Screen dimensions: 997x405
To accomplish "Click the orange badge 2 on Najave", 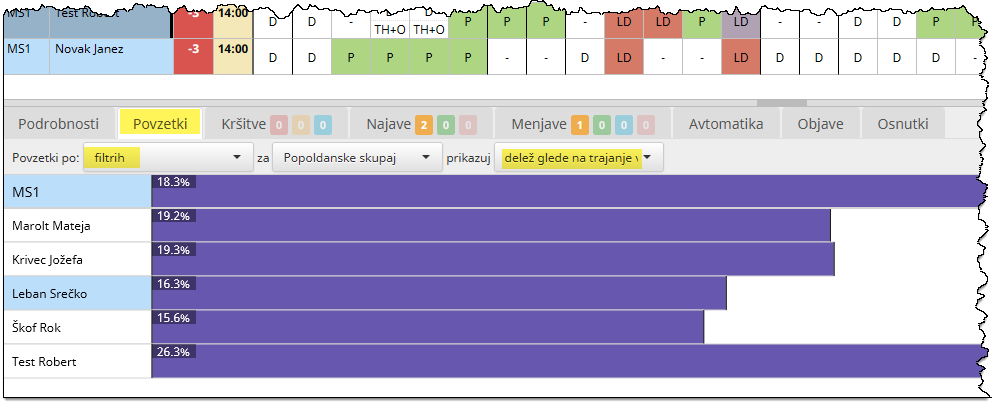I will [424, 125].
